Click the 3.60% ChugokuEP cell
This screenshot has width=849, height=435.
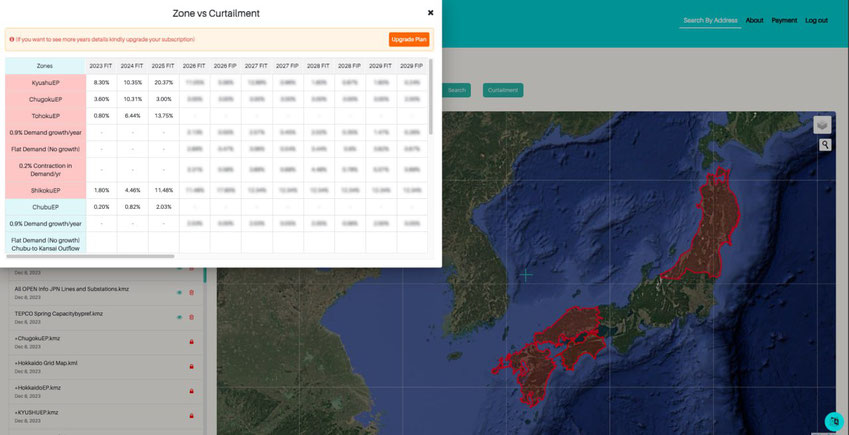(x=101, y=99)
